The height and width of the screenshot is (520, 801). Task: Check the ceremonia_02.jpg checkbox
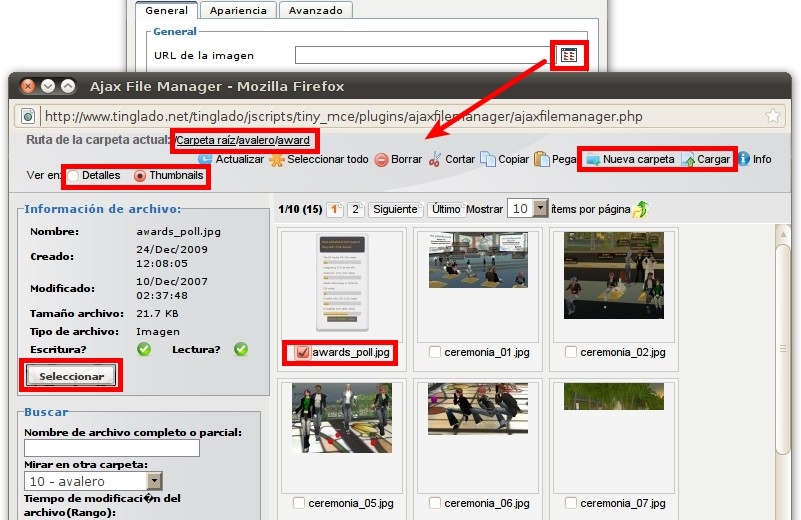tap(571, 352)
